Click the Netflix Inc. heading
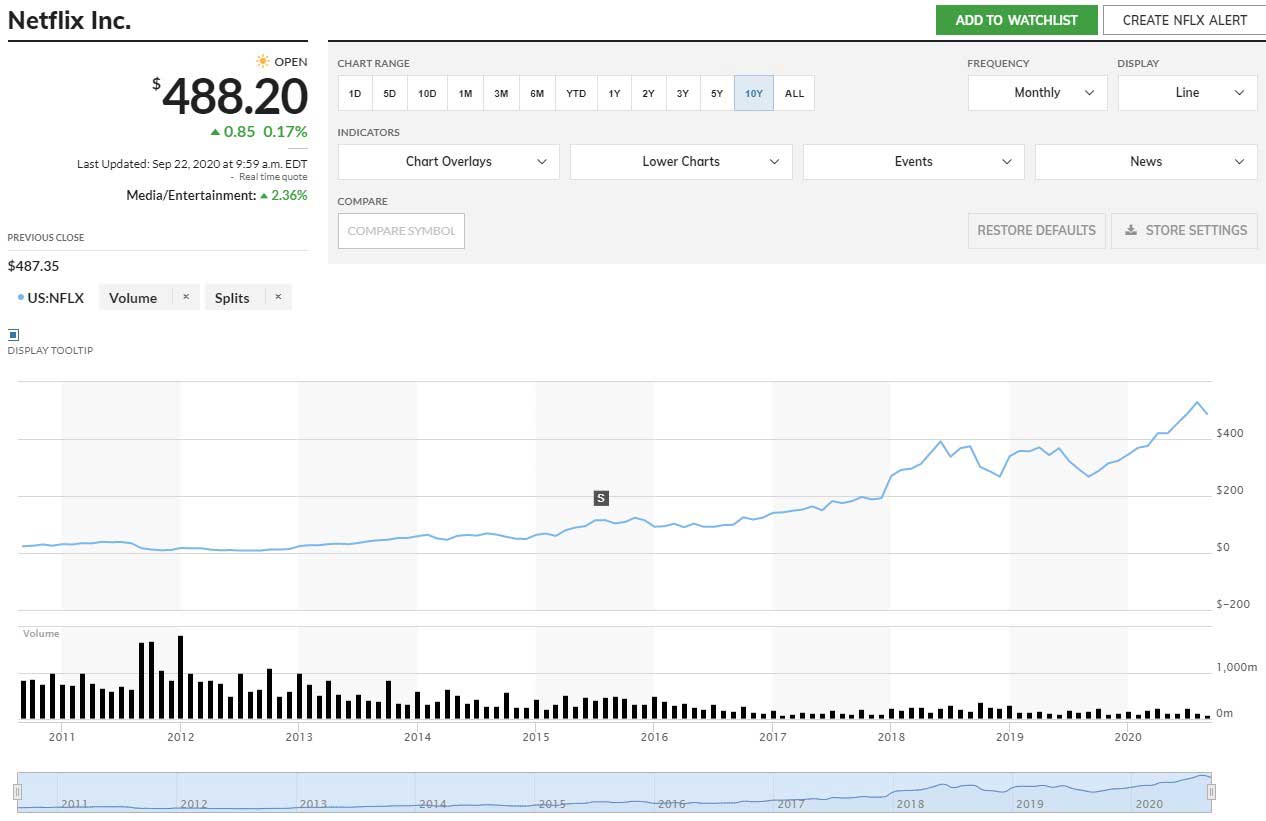Viewport: 1266px width, 821px height. (x=70, y=20)
